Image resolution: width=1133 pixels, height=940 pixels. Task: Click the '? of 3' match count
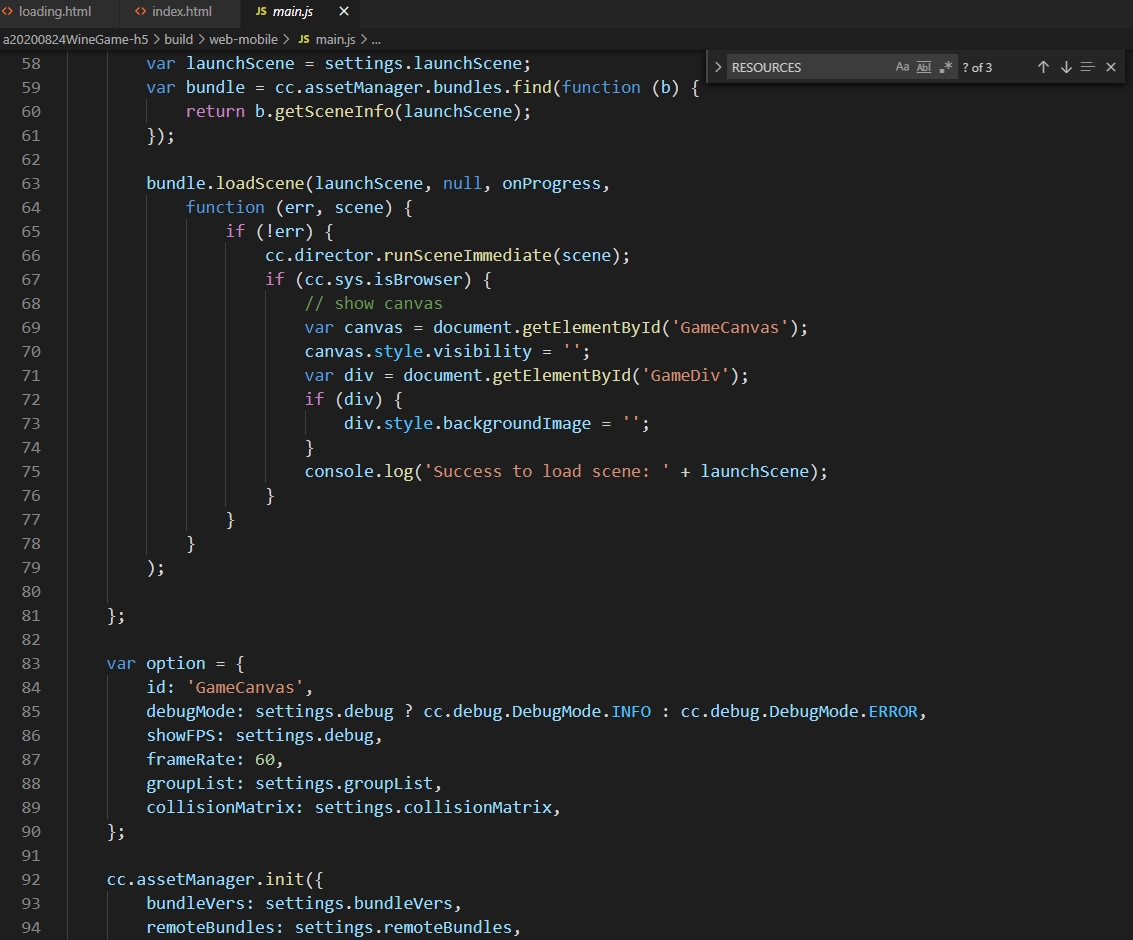click(978, 67)
